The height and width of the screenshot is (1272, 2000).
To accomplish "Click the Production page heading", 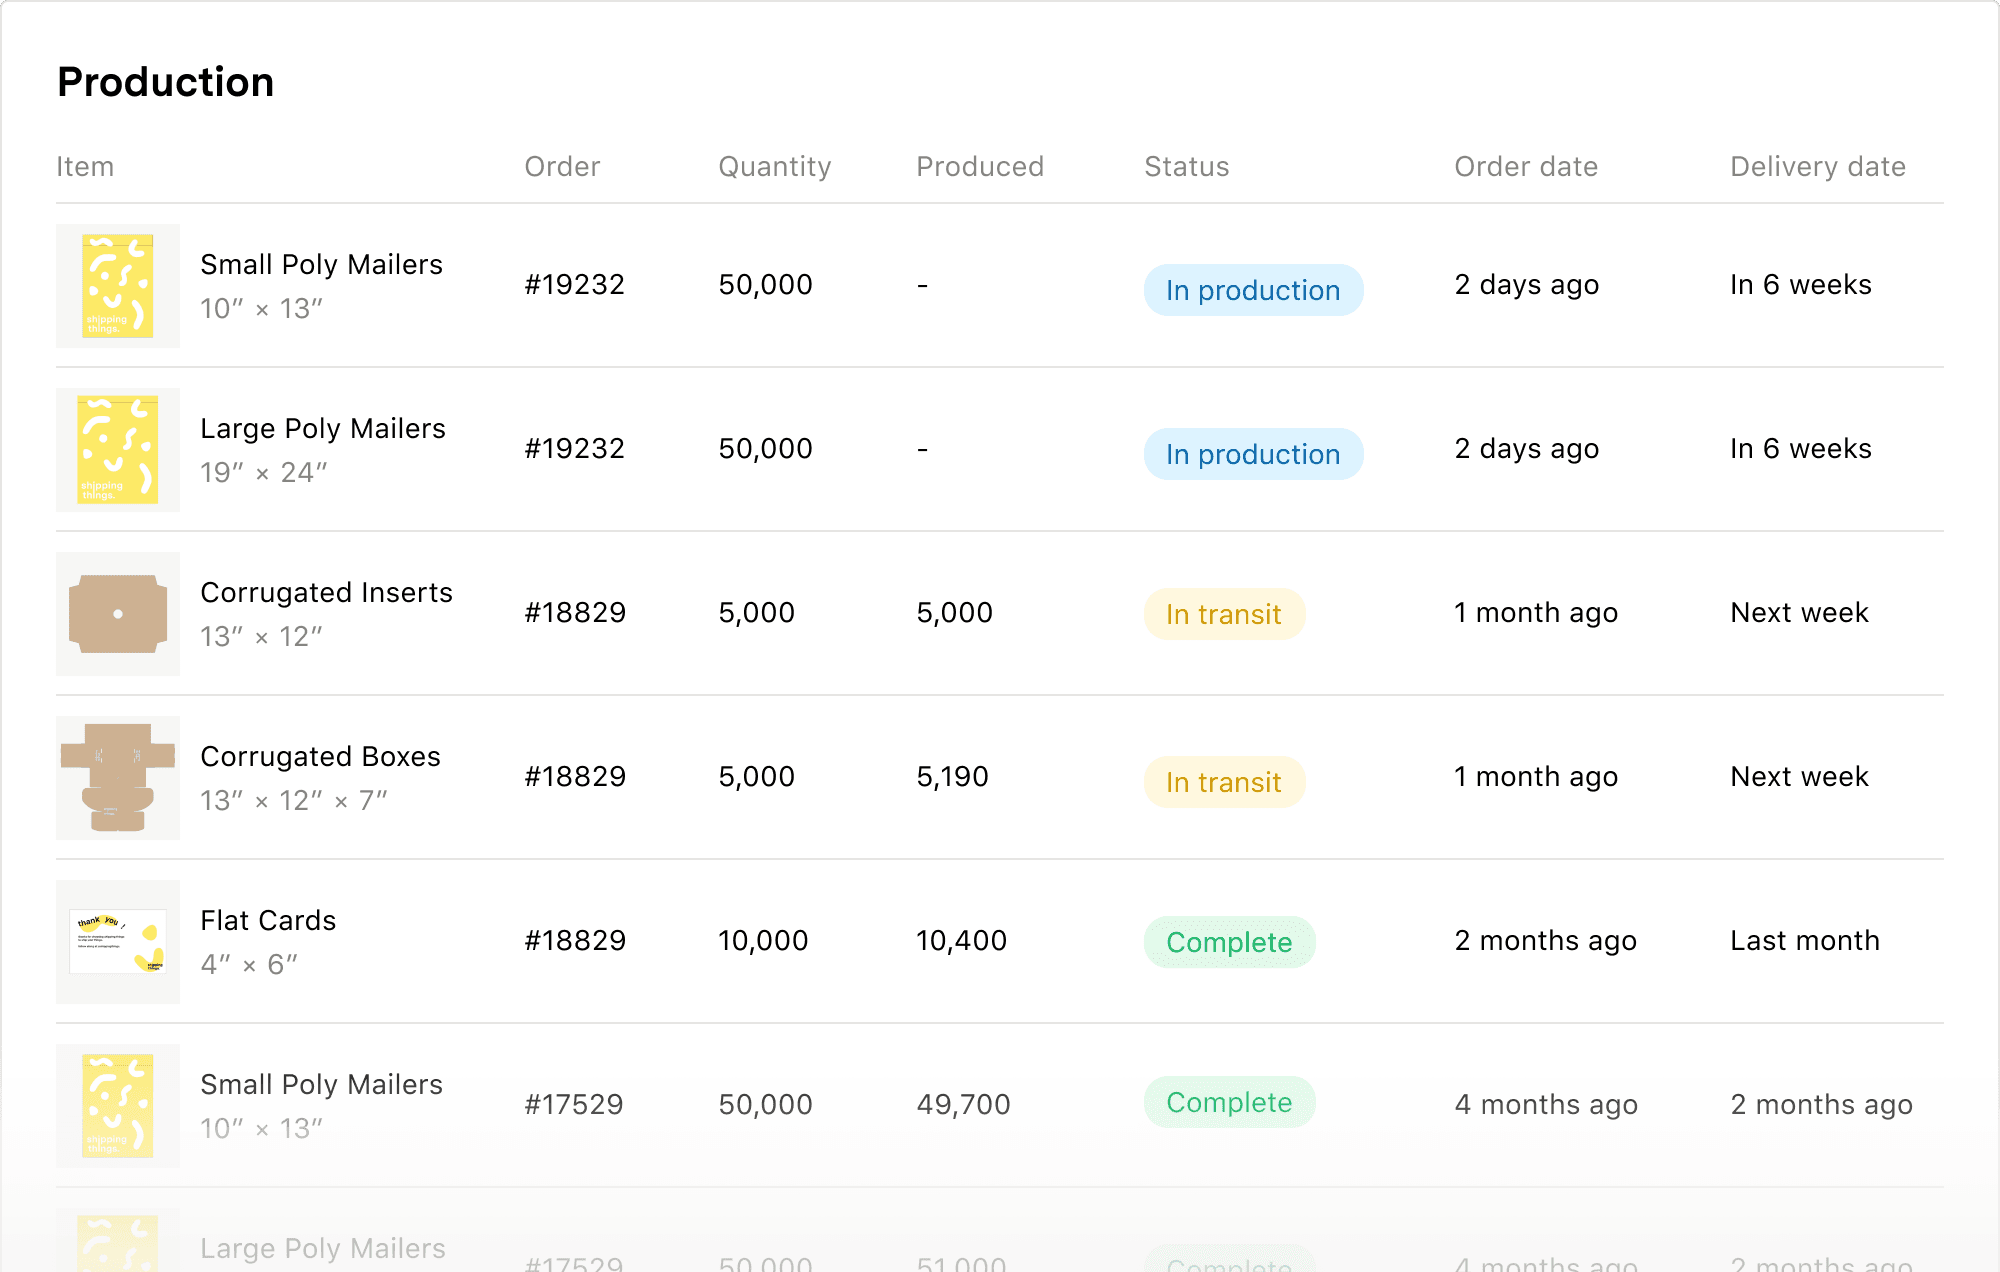I will [x=166, y=82].
